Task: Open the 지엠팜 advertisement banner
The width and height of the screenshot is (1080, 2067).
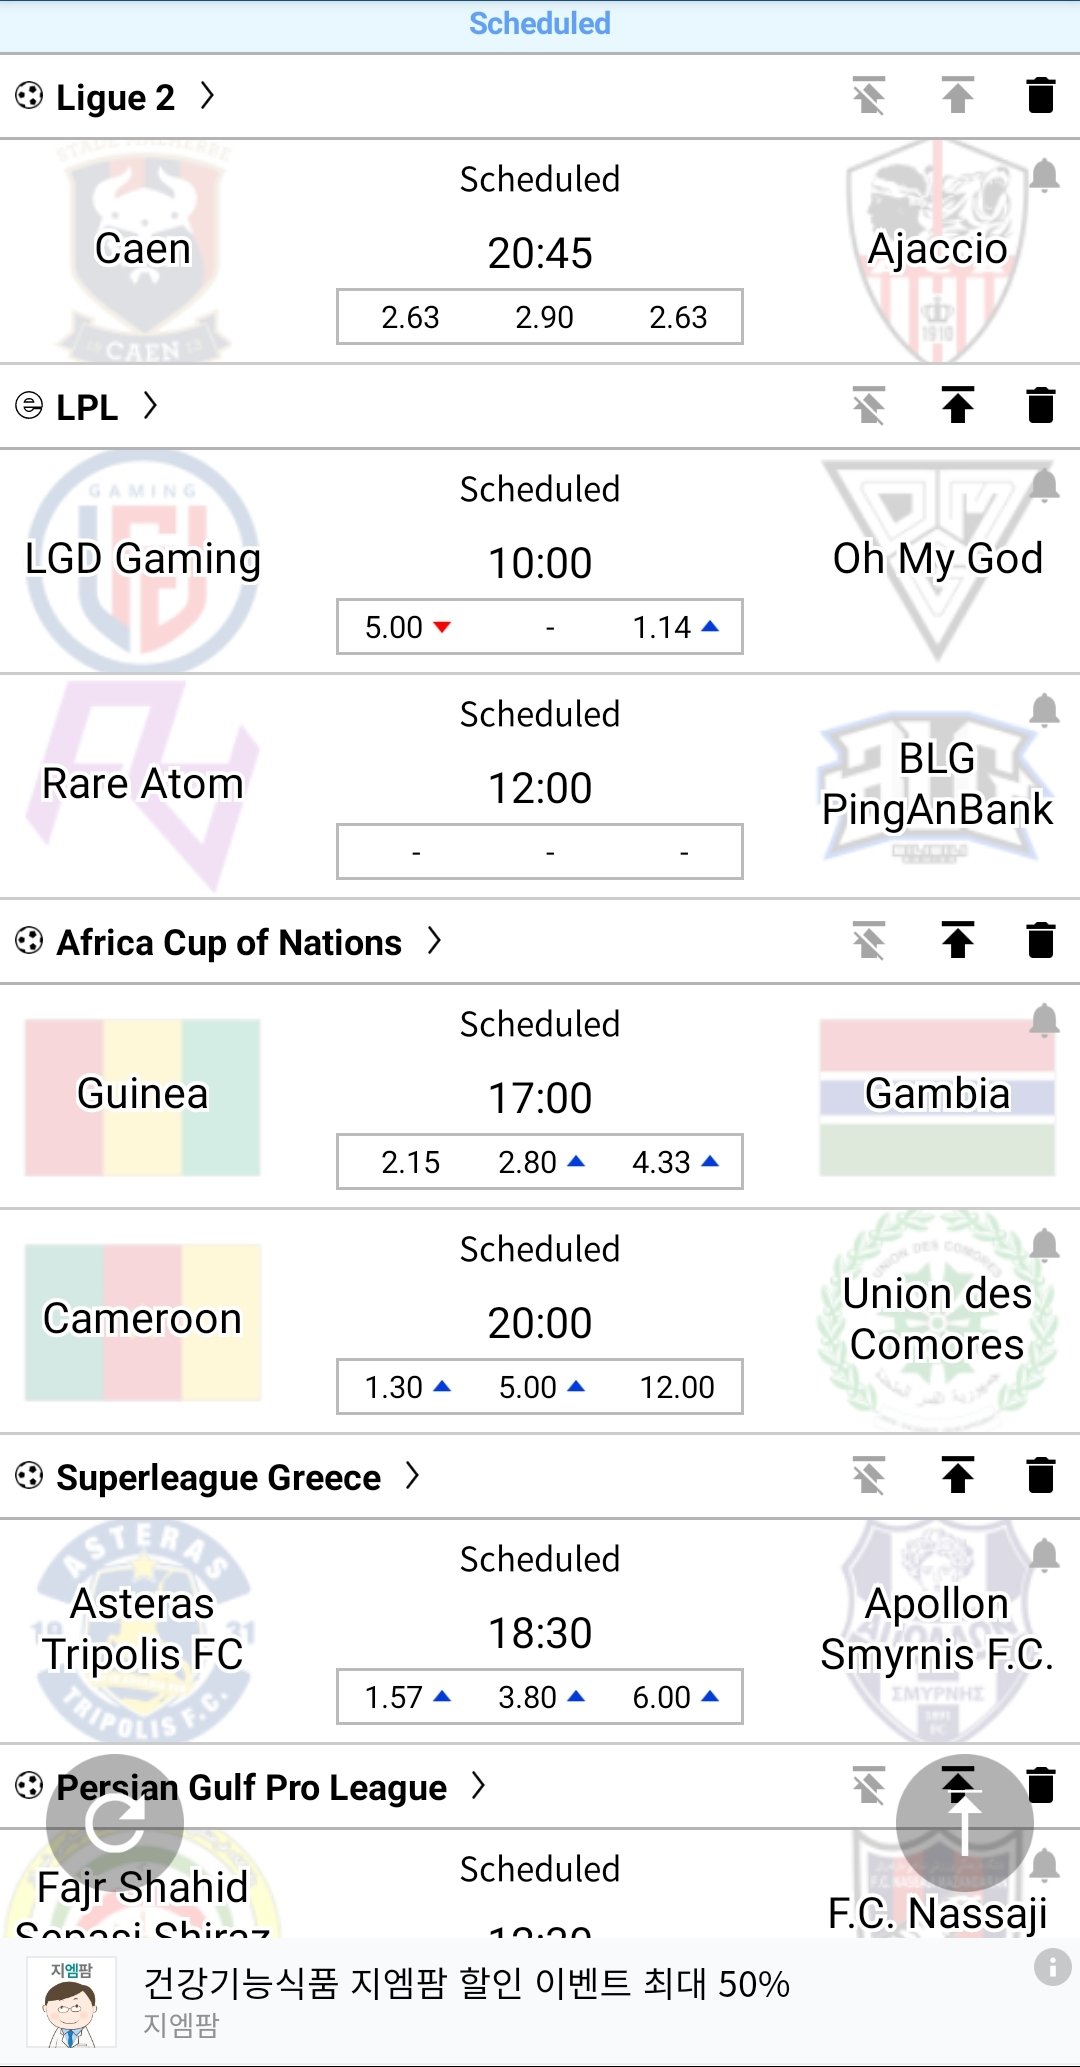Action: 466,2000
